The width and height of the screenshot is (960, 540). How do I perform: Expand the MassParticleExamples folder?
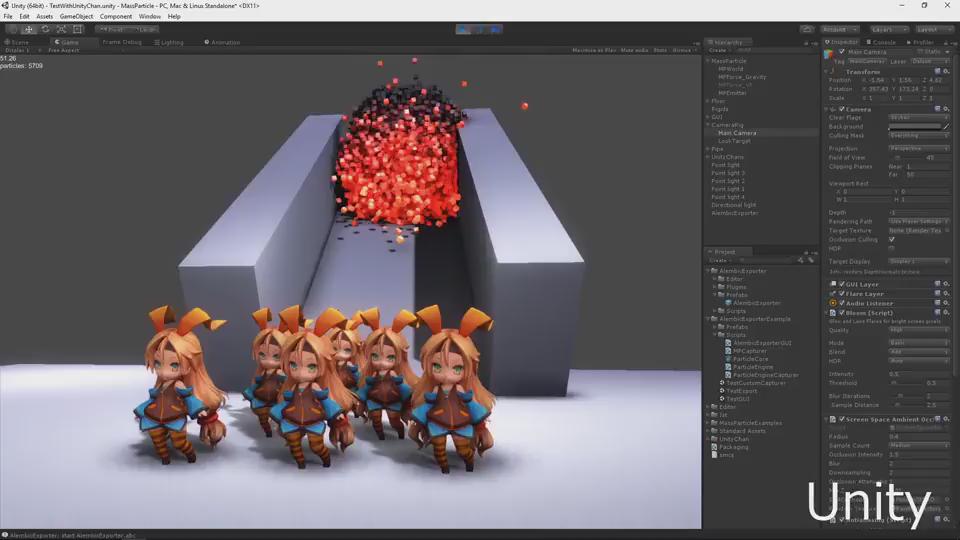click(708, 422)
